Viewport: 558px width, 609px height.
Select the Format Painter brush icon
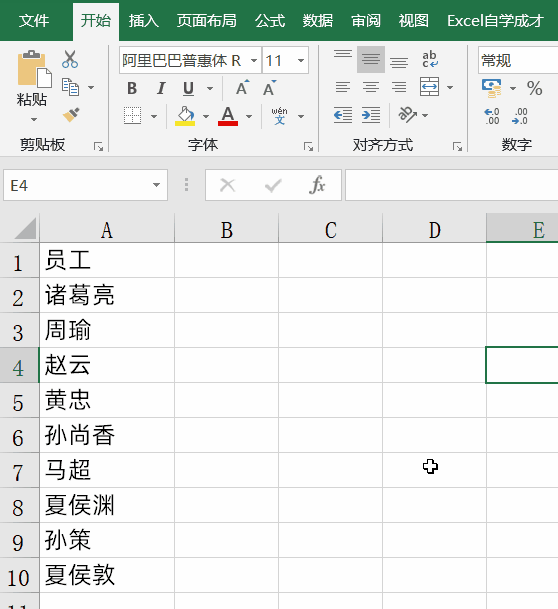[71, 115]
